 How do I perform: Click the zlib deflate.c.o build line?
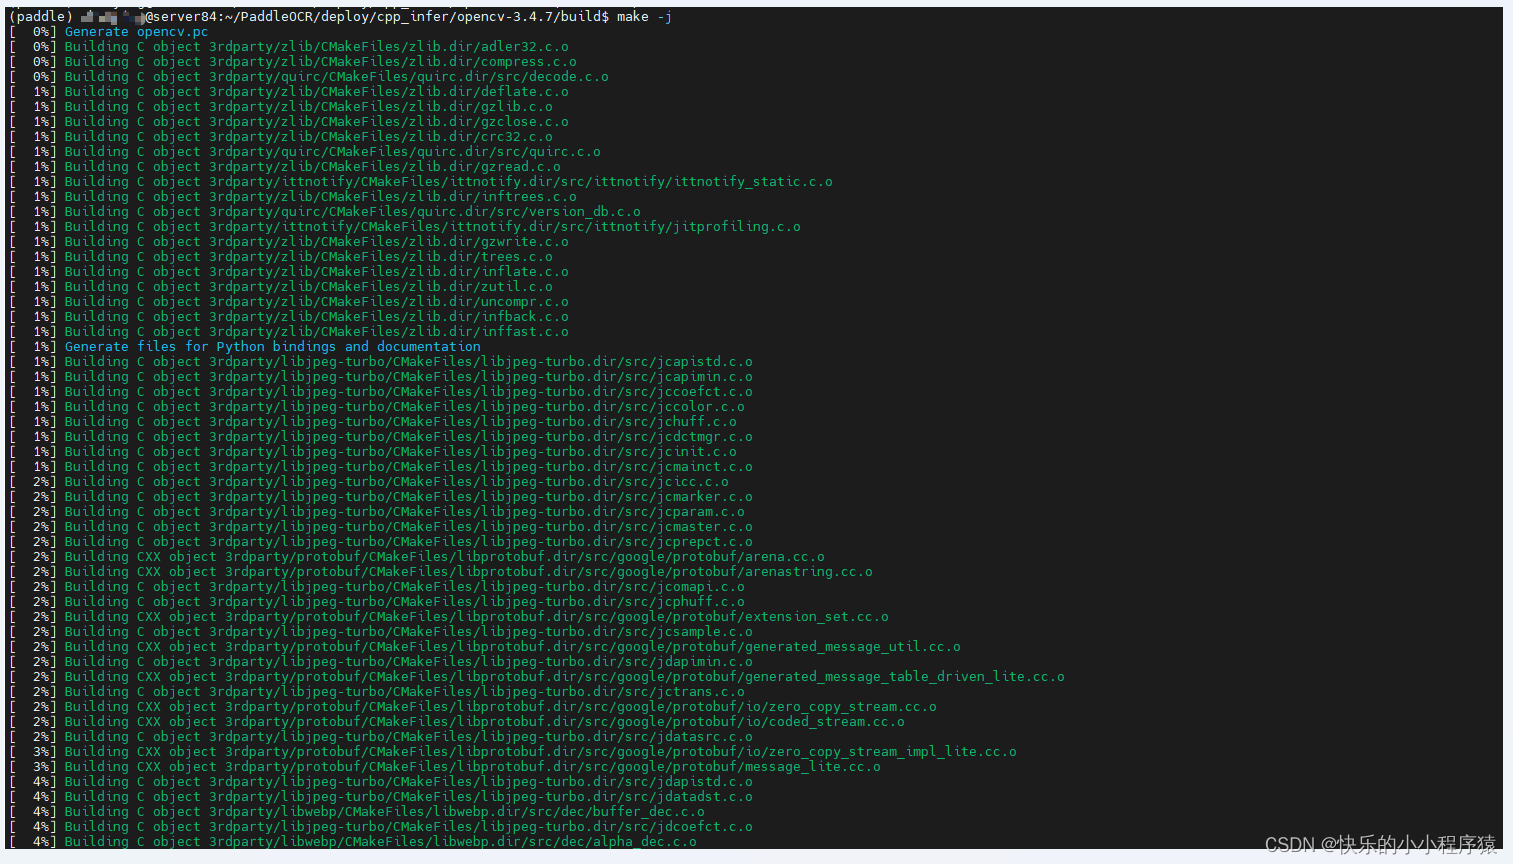[x=289, y=91]
